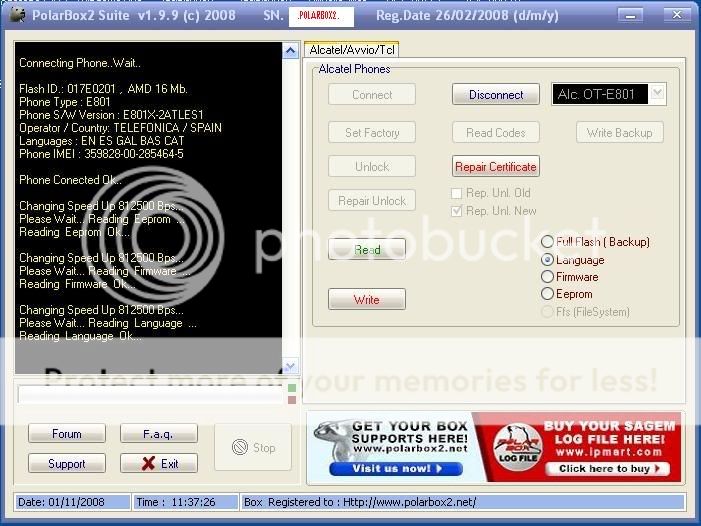Select Ffs (FileSystem) radio option
701x526 pixels.
coord(547,311)
